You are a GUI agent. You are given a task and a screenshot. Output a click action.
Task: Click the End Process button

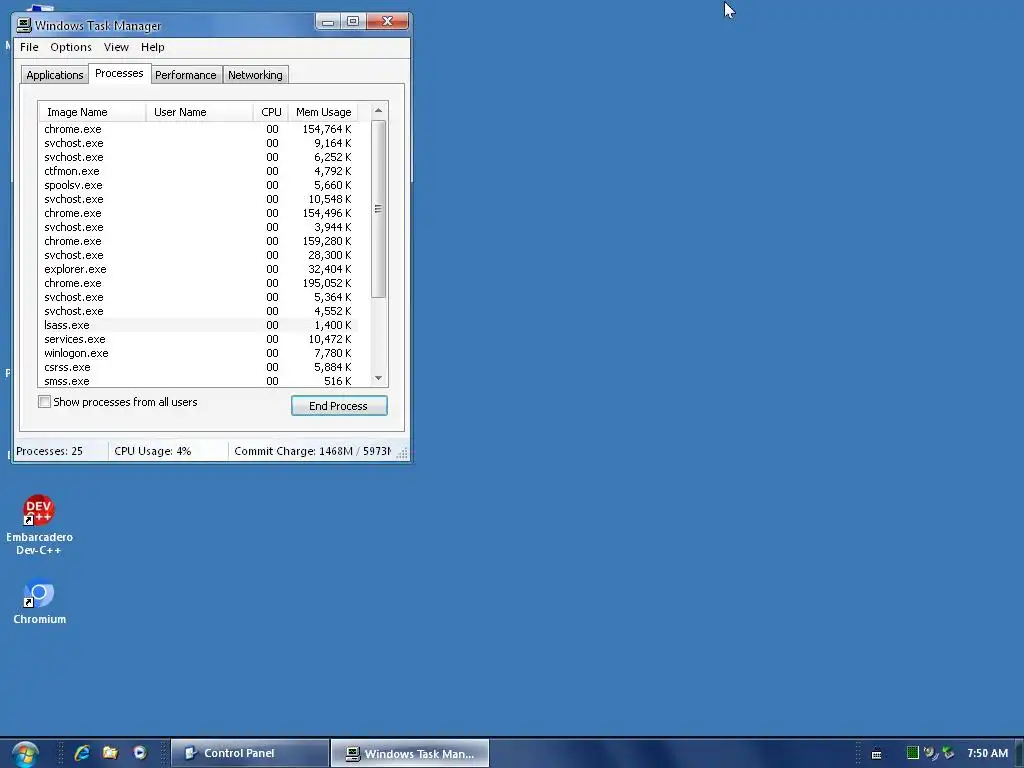(339, 406)
